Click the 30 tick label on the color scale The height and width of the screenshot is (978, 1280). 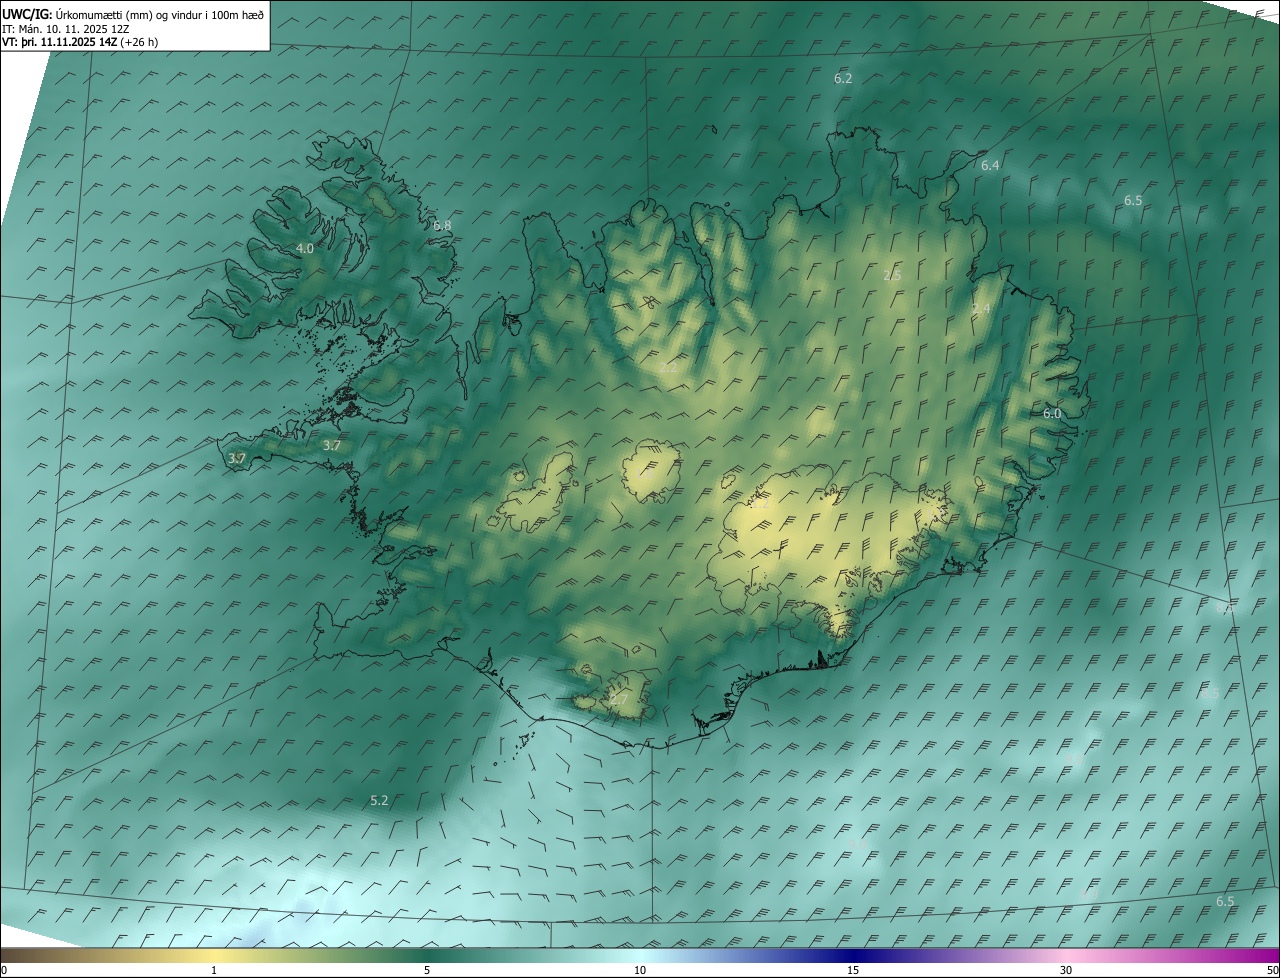1066,970
